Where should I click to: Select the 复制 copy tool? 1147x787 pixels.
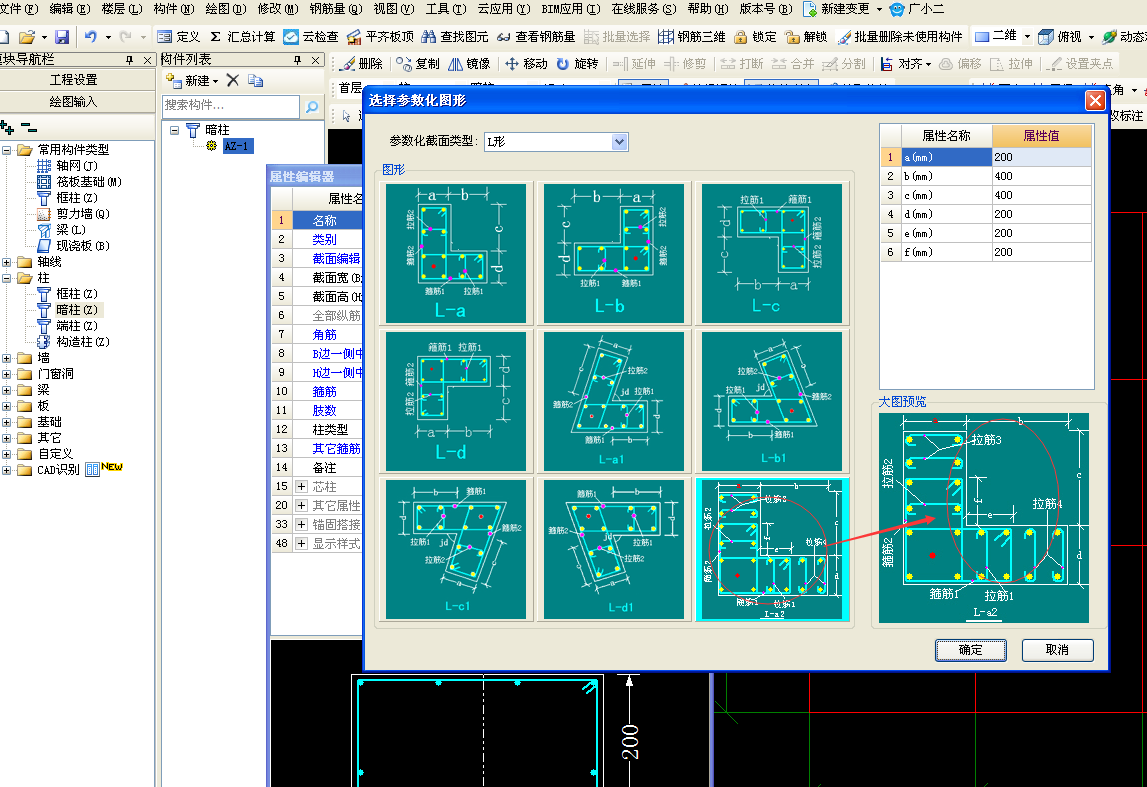(418, 64)
